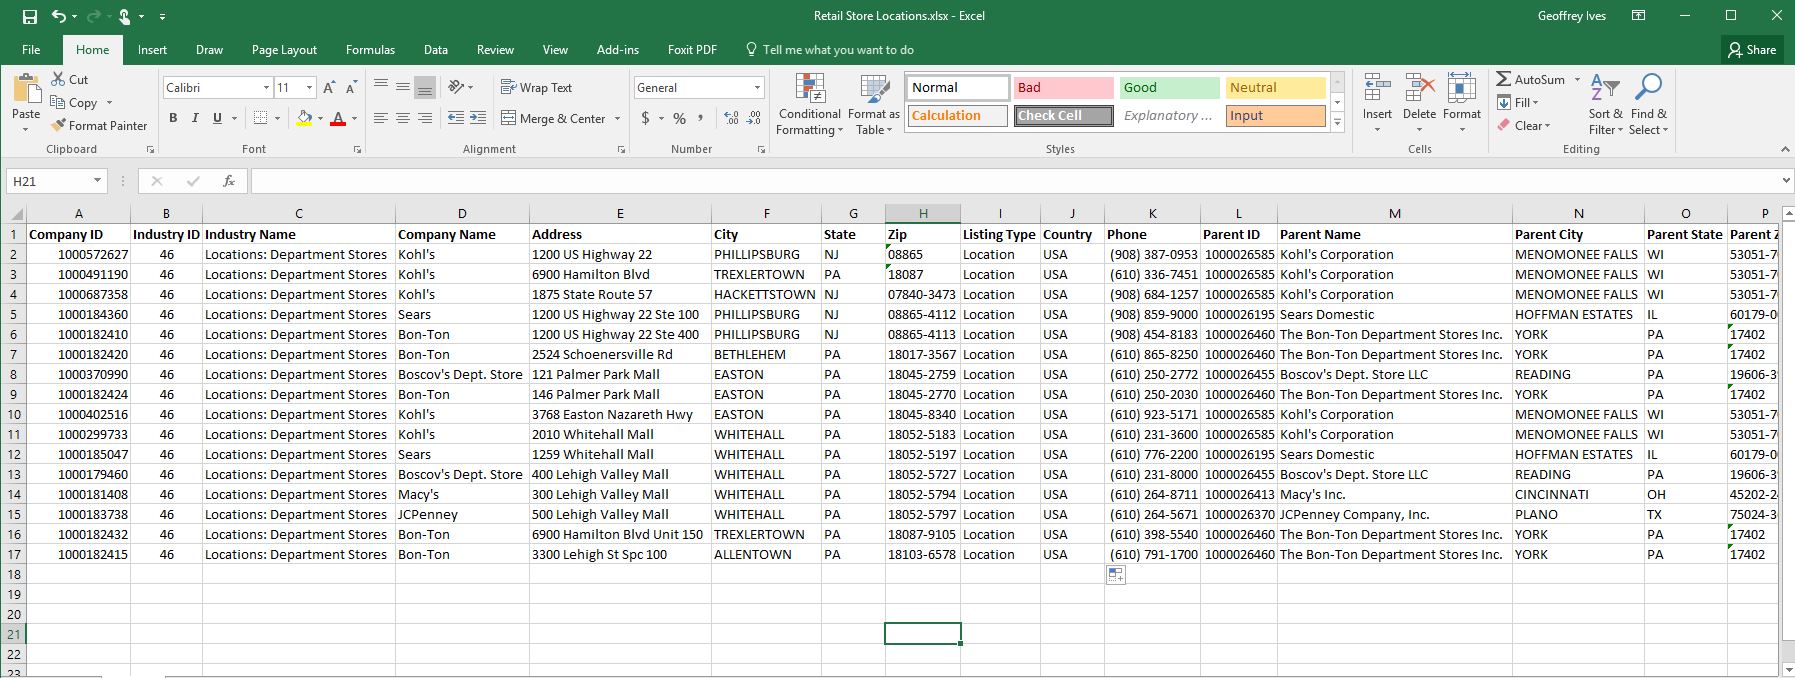Click the Paste clipboard icon
The height and width of the screenshot is (678, 1795).
click(x=26, y=90)
